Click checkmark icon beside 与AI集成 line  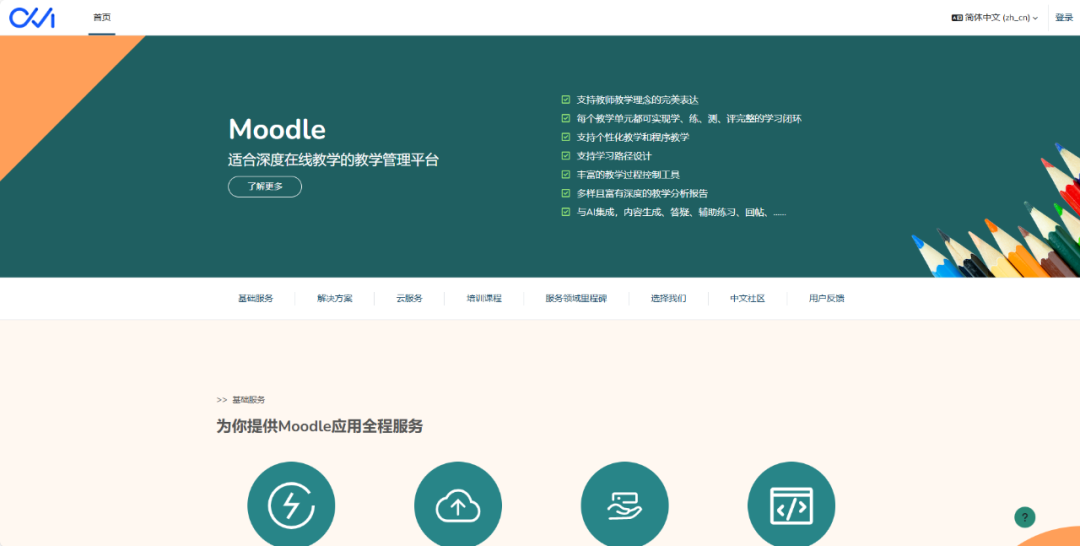tap(566, 212)
